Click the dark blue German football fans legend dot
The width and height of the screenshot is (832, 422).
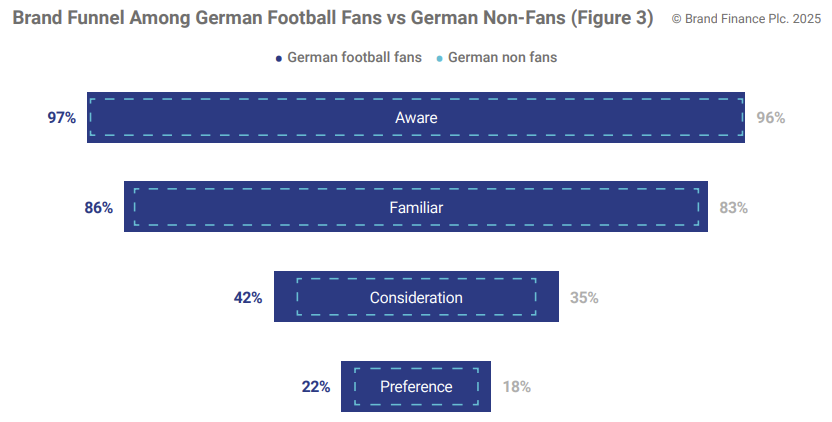(x=279, y=58)
